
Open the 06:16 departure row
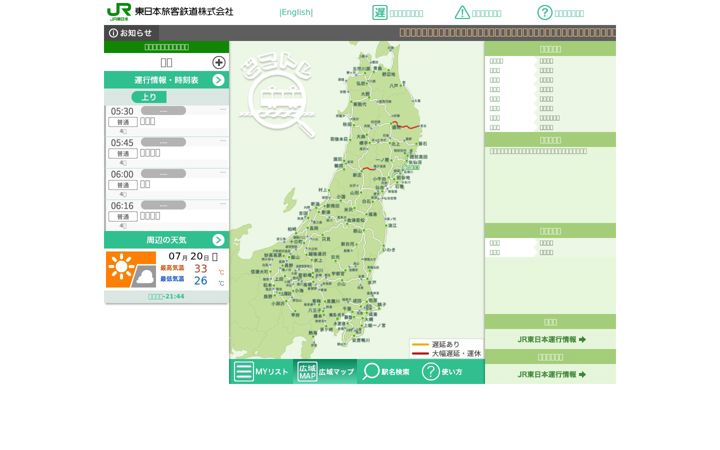pos(167,215)
